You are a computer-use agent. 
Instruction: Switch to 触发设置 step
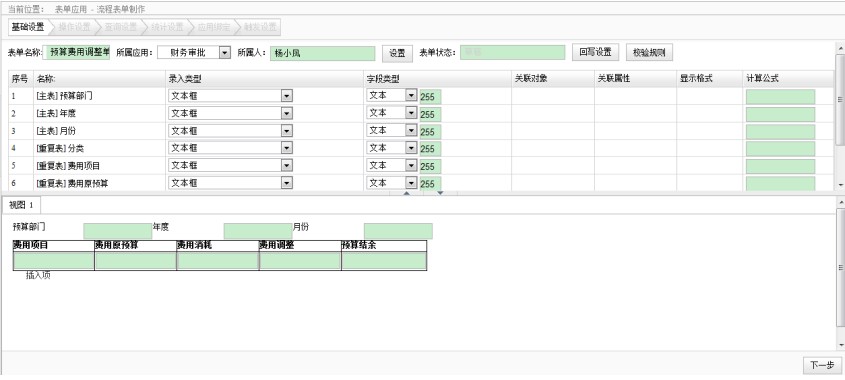[260, 27]
